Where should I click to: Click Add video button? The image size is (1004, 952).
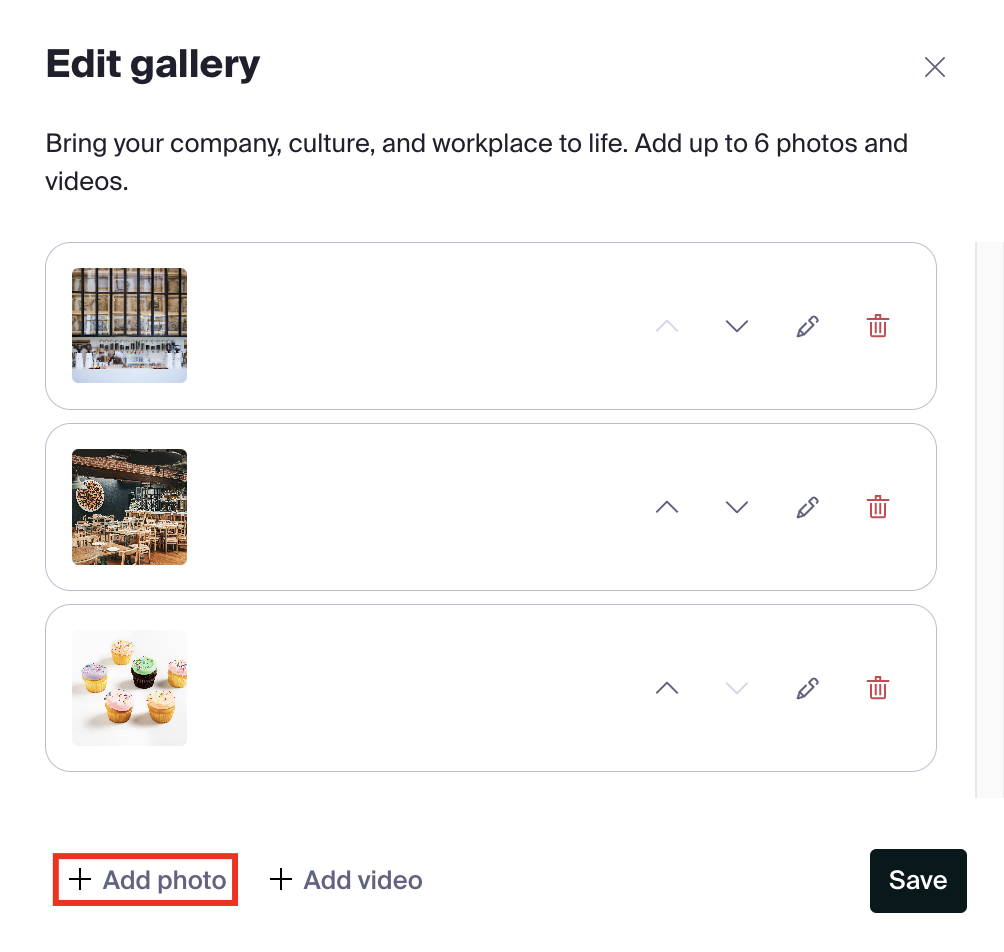point(346,880)
